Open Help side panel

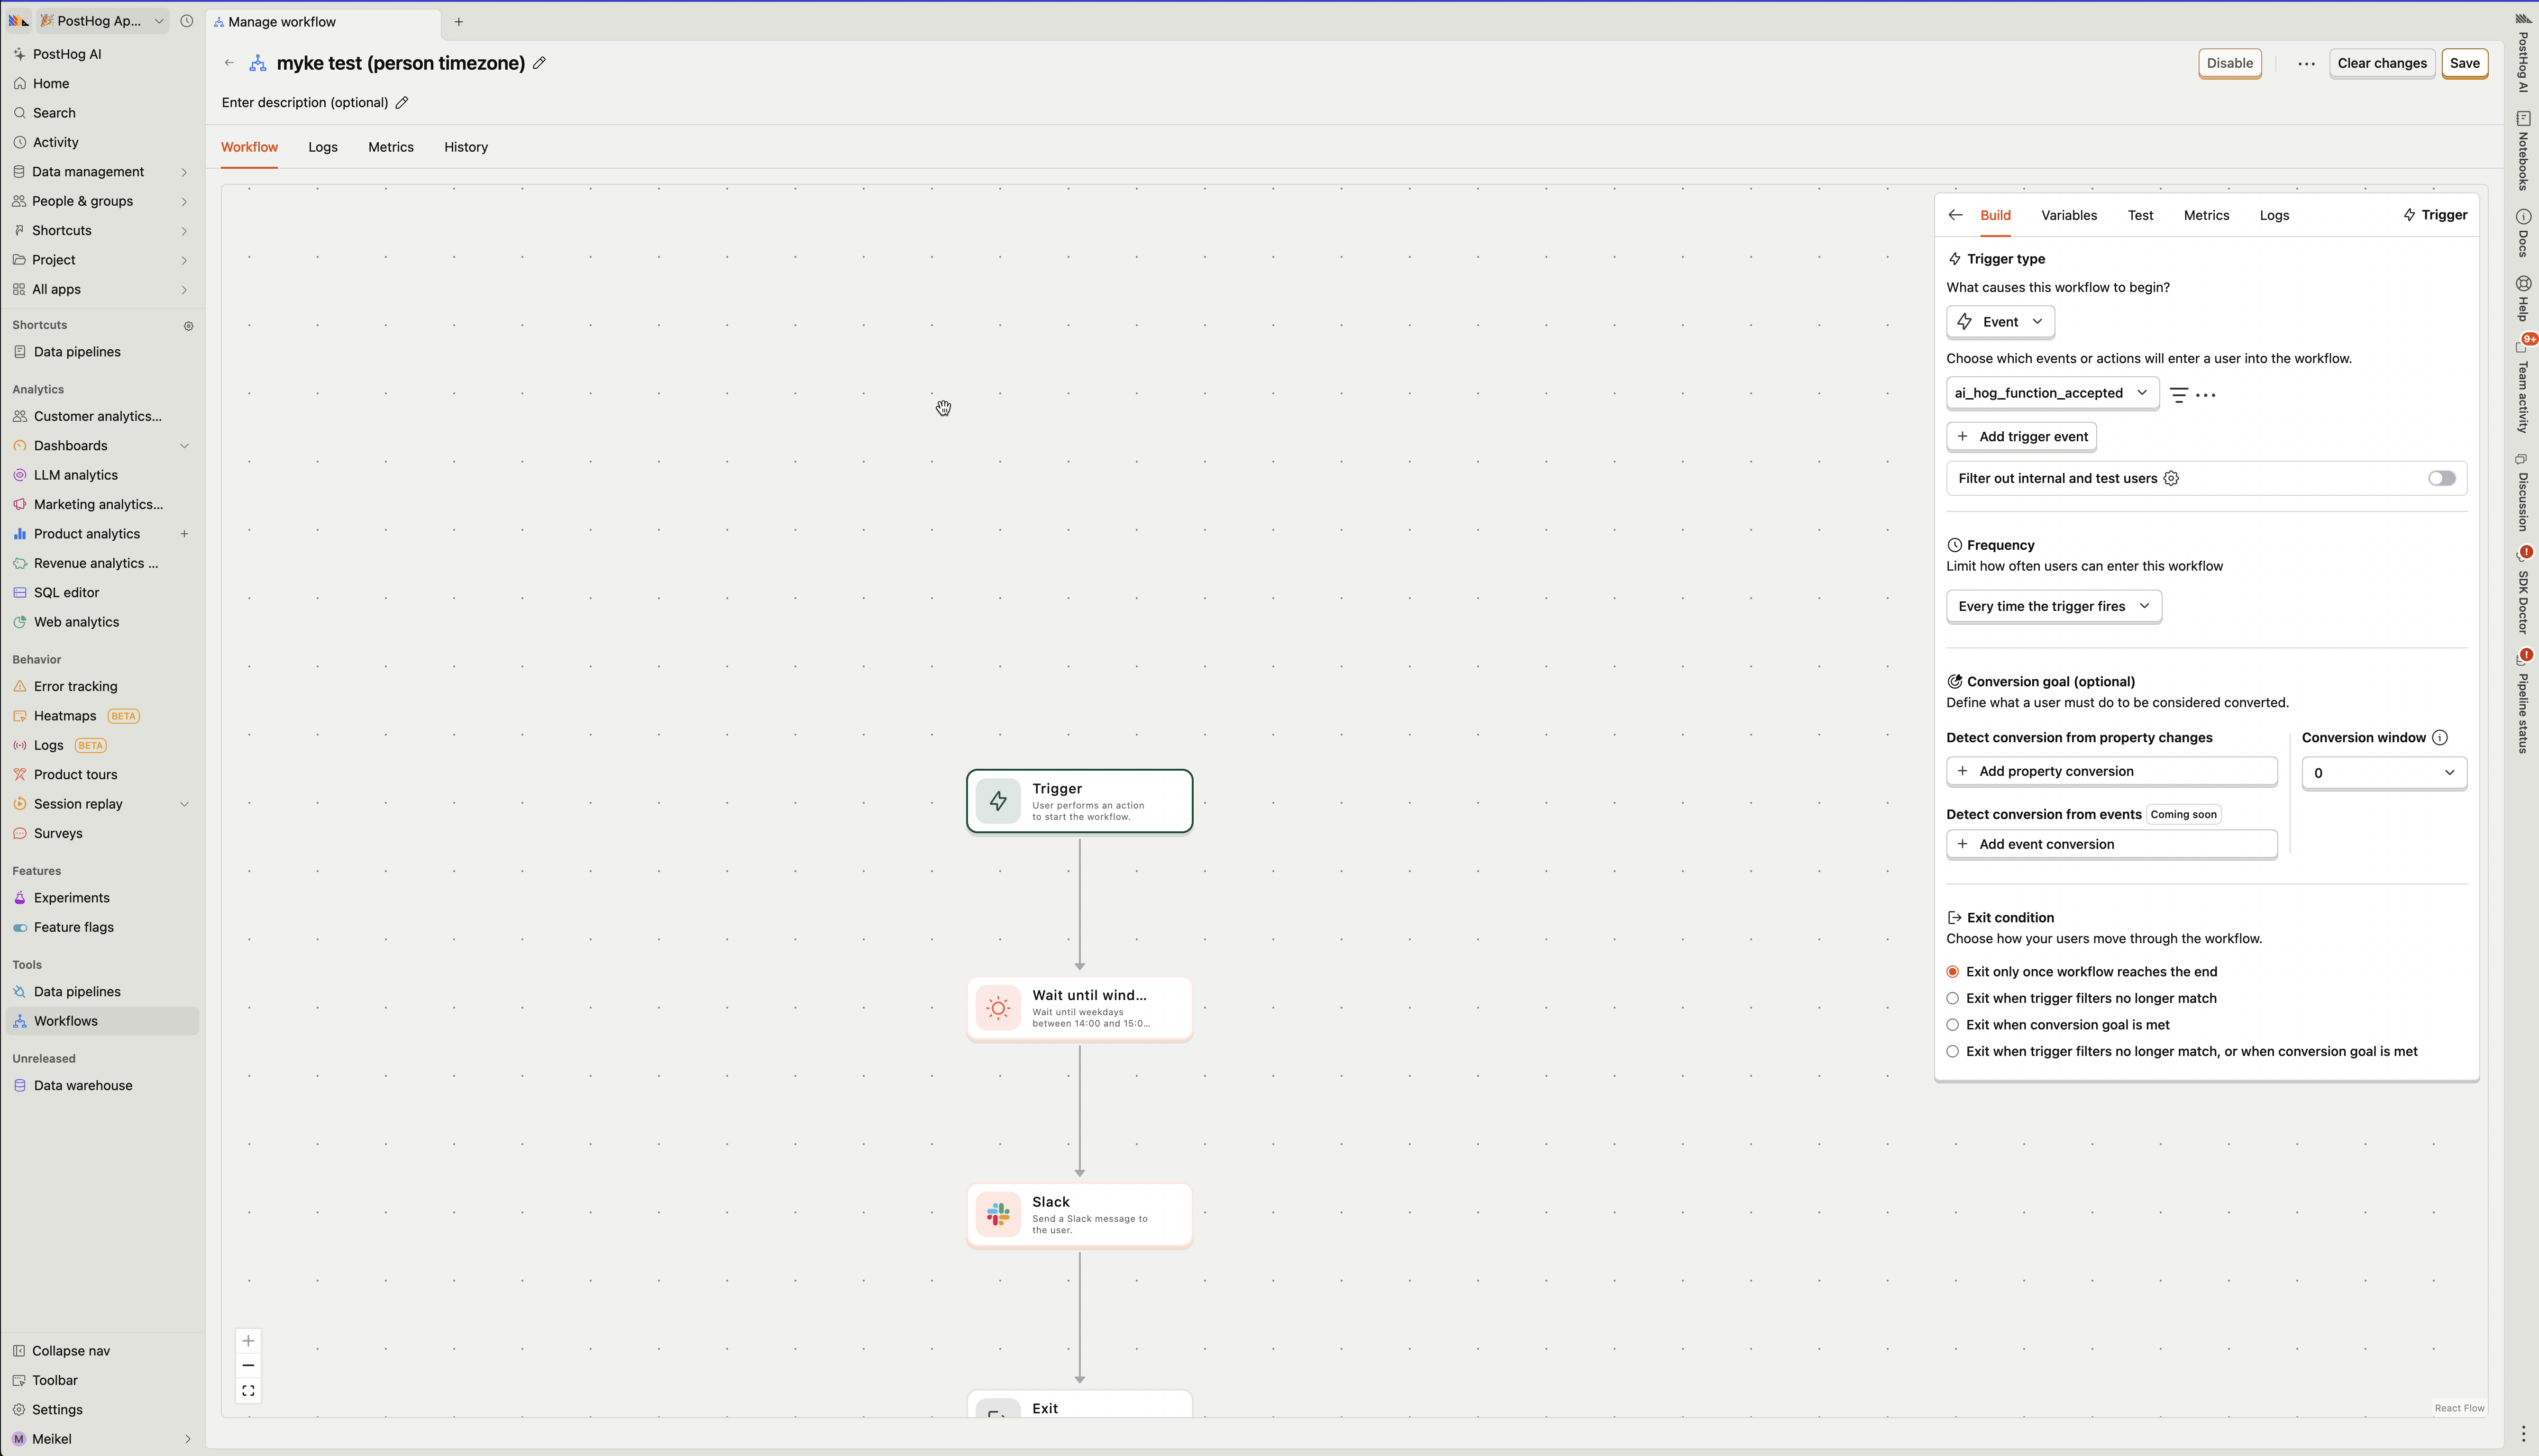click(x=2523, y=299)
